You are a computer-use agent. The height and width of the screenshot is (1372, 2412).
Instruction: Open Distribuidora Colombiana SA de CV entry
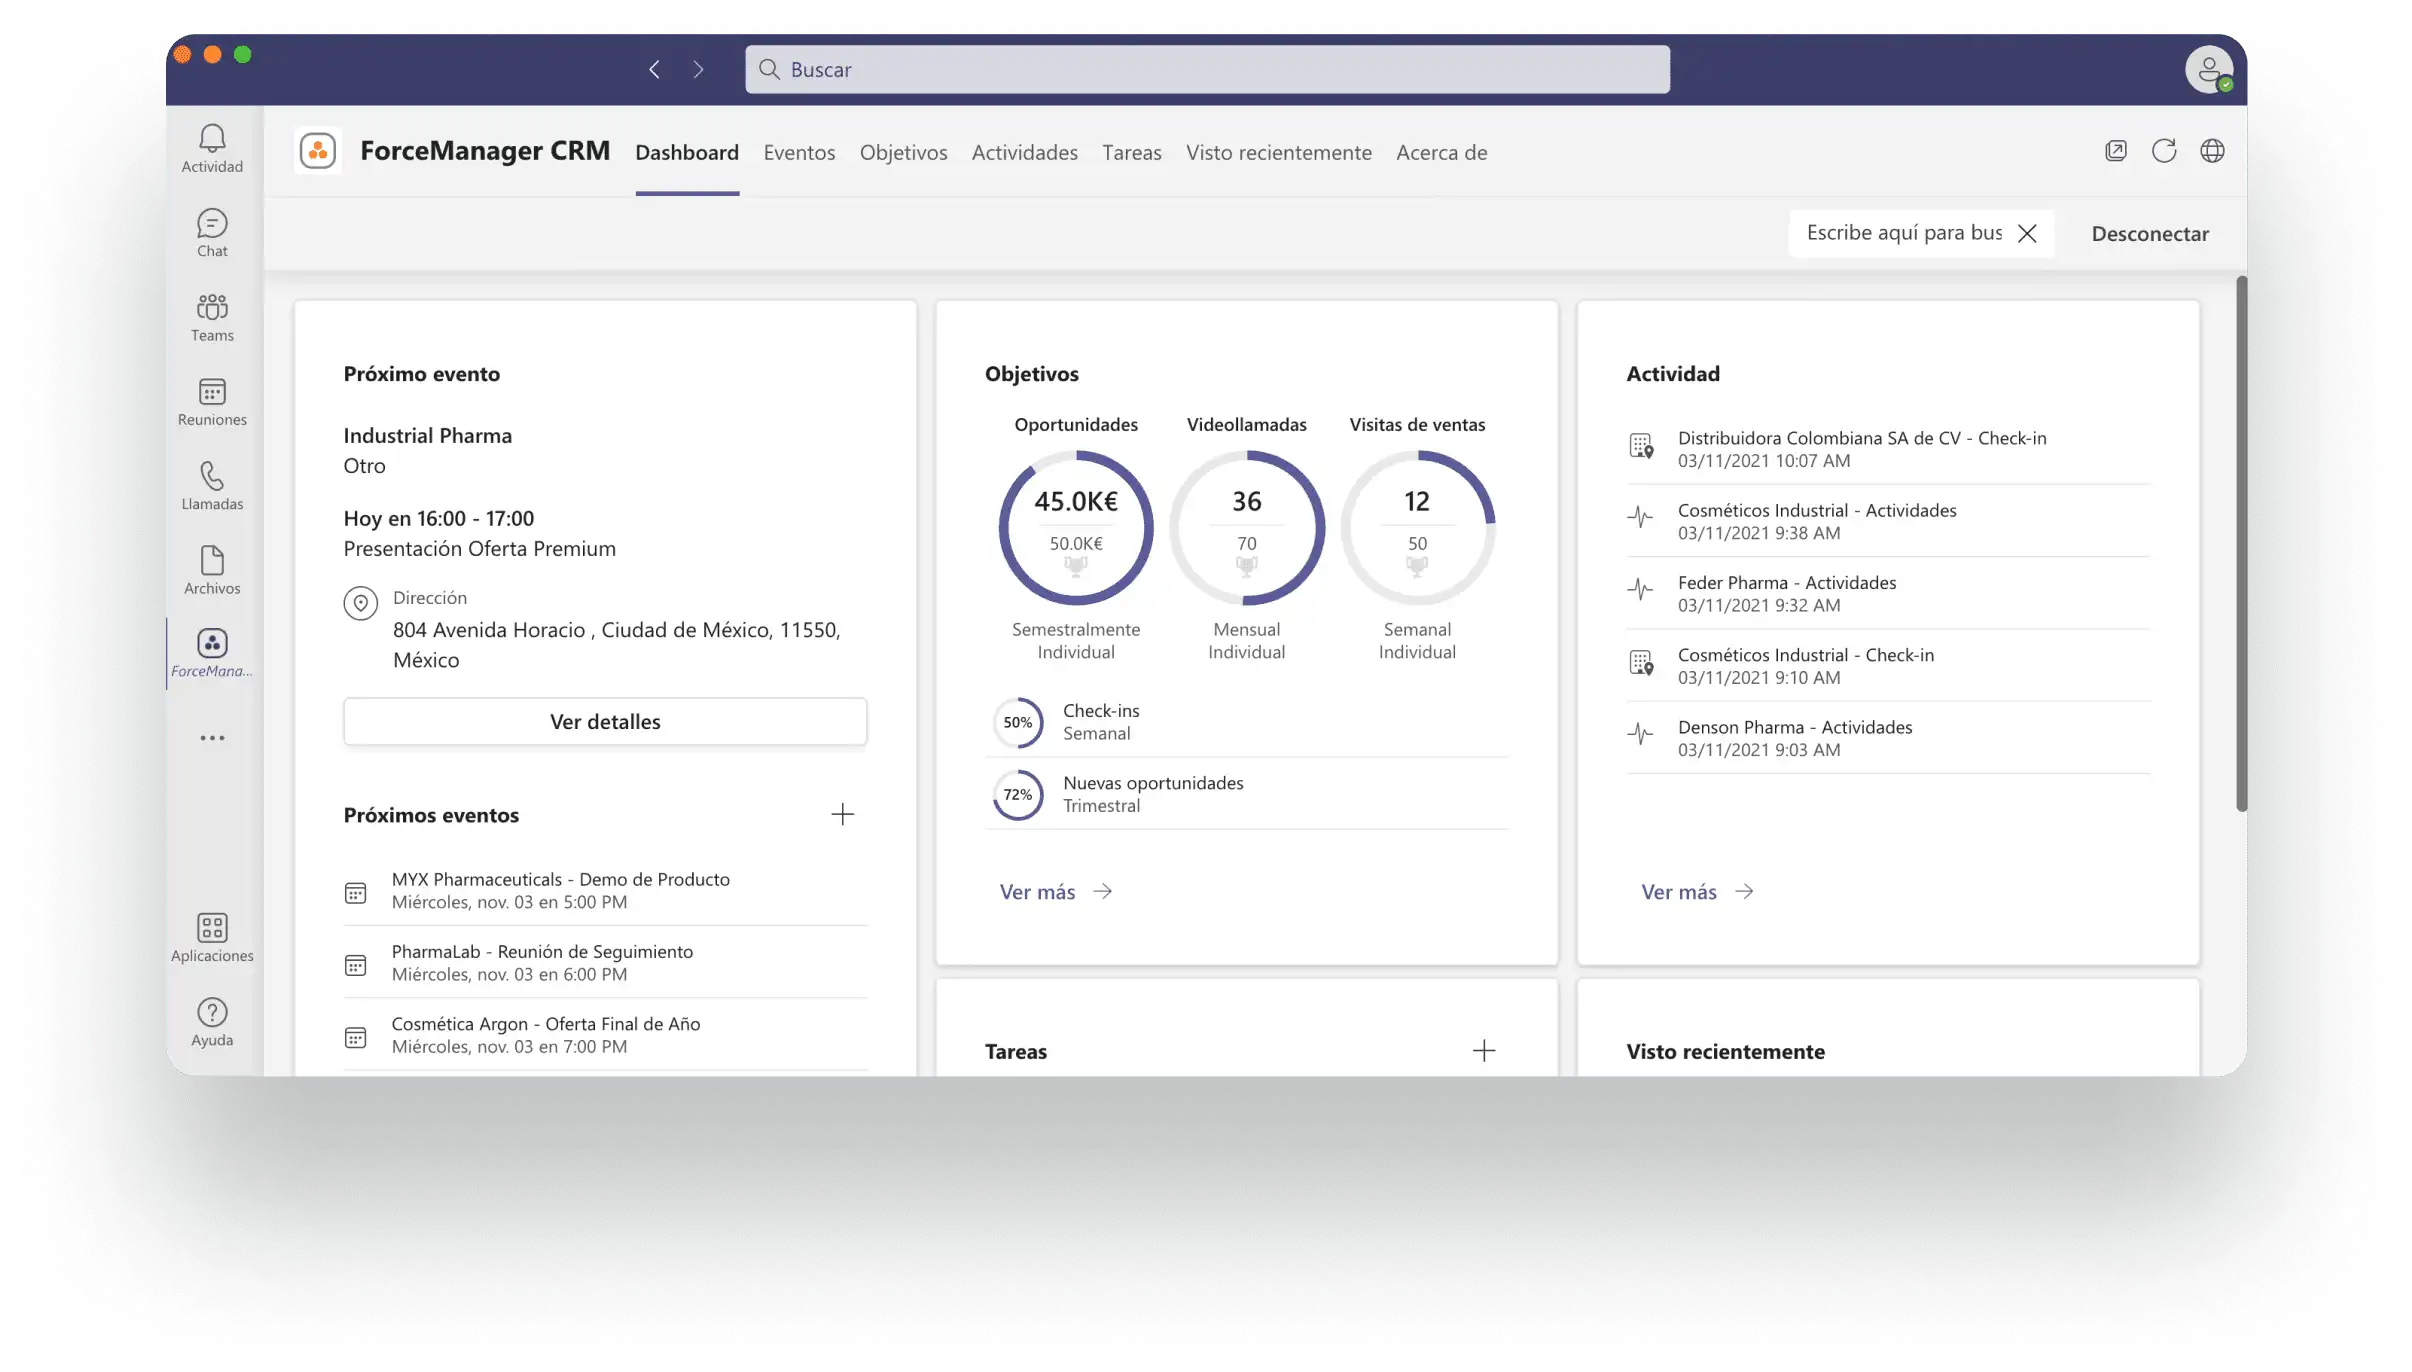1888,449
